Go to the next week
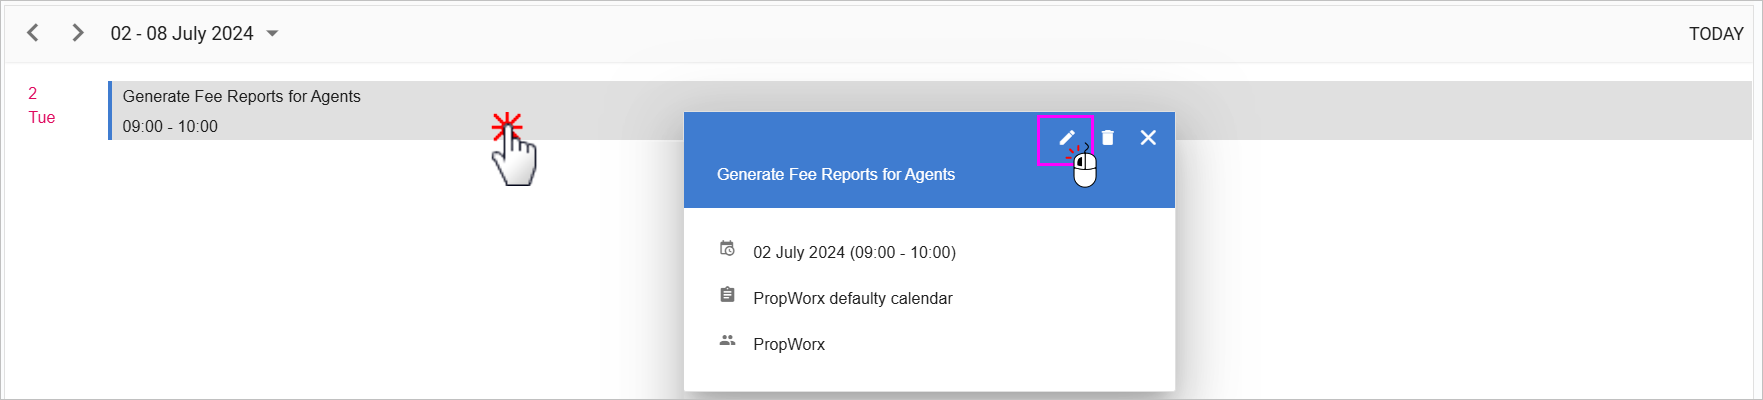This screenshot has width=1763, height=400. click(77, 33)
